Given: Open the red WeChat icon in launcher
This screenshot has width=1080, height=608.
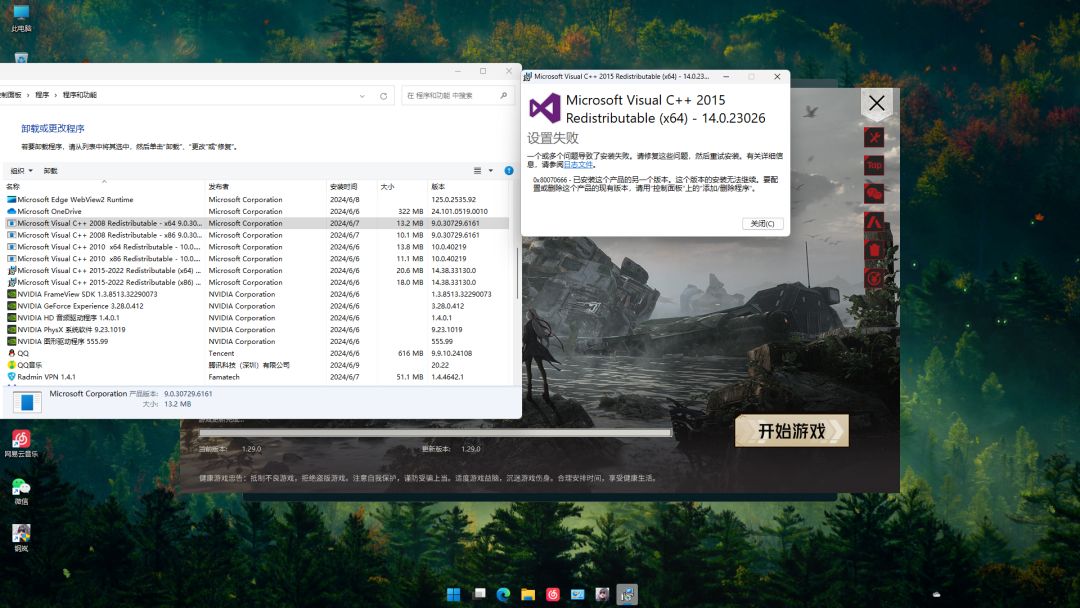Looking at the screenshot, I should click(874, 193).
